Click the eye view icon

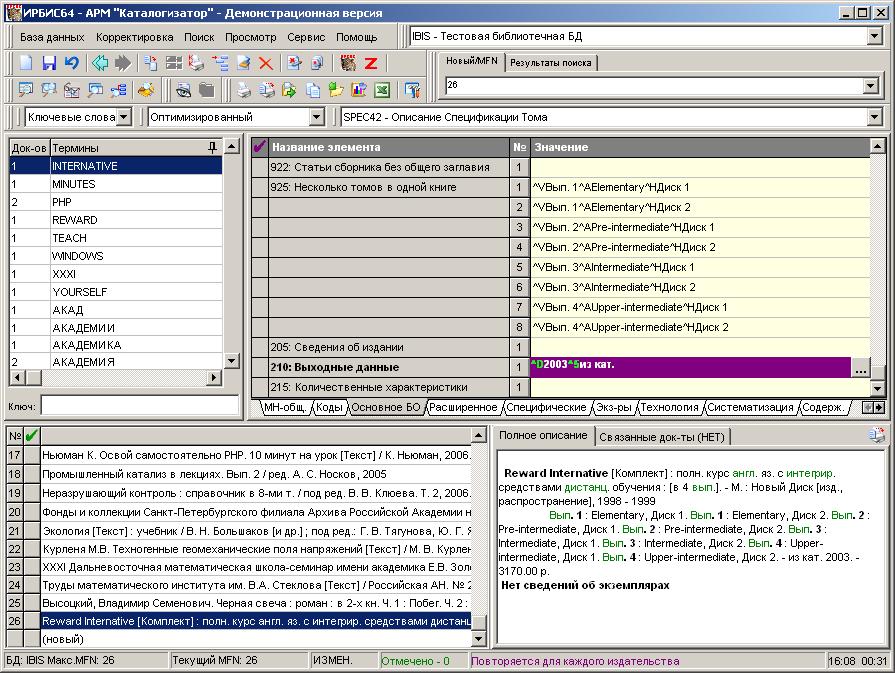(184, 90)
